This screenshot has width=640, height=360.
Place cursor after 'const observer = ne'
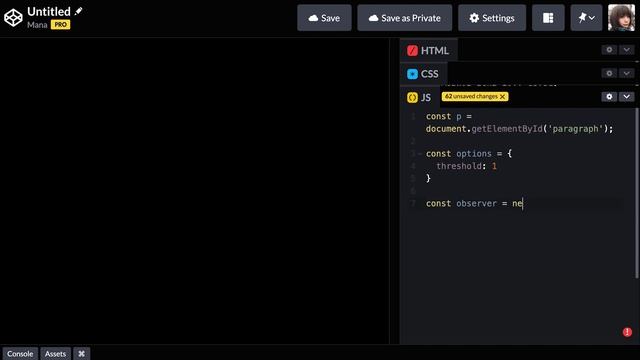[523, 203]
